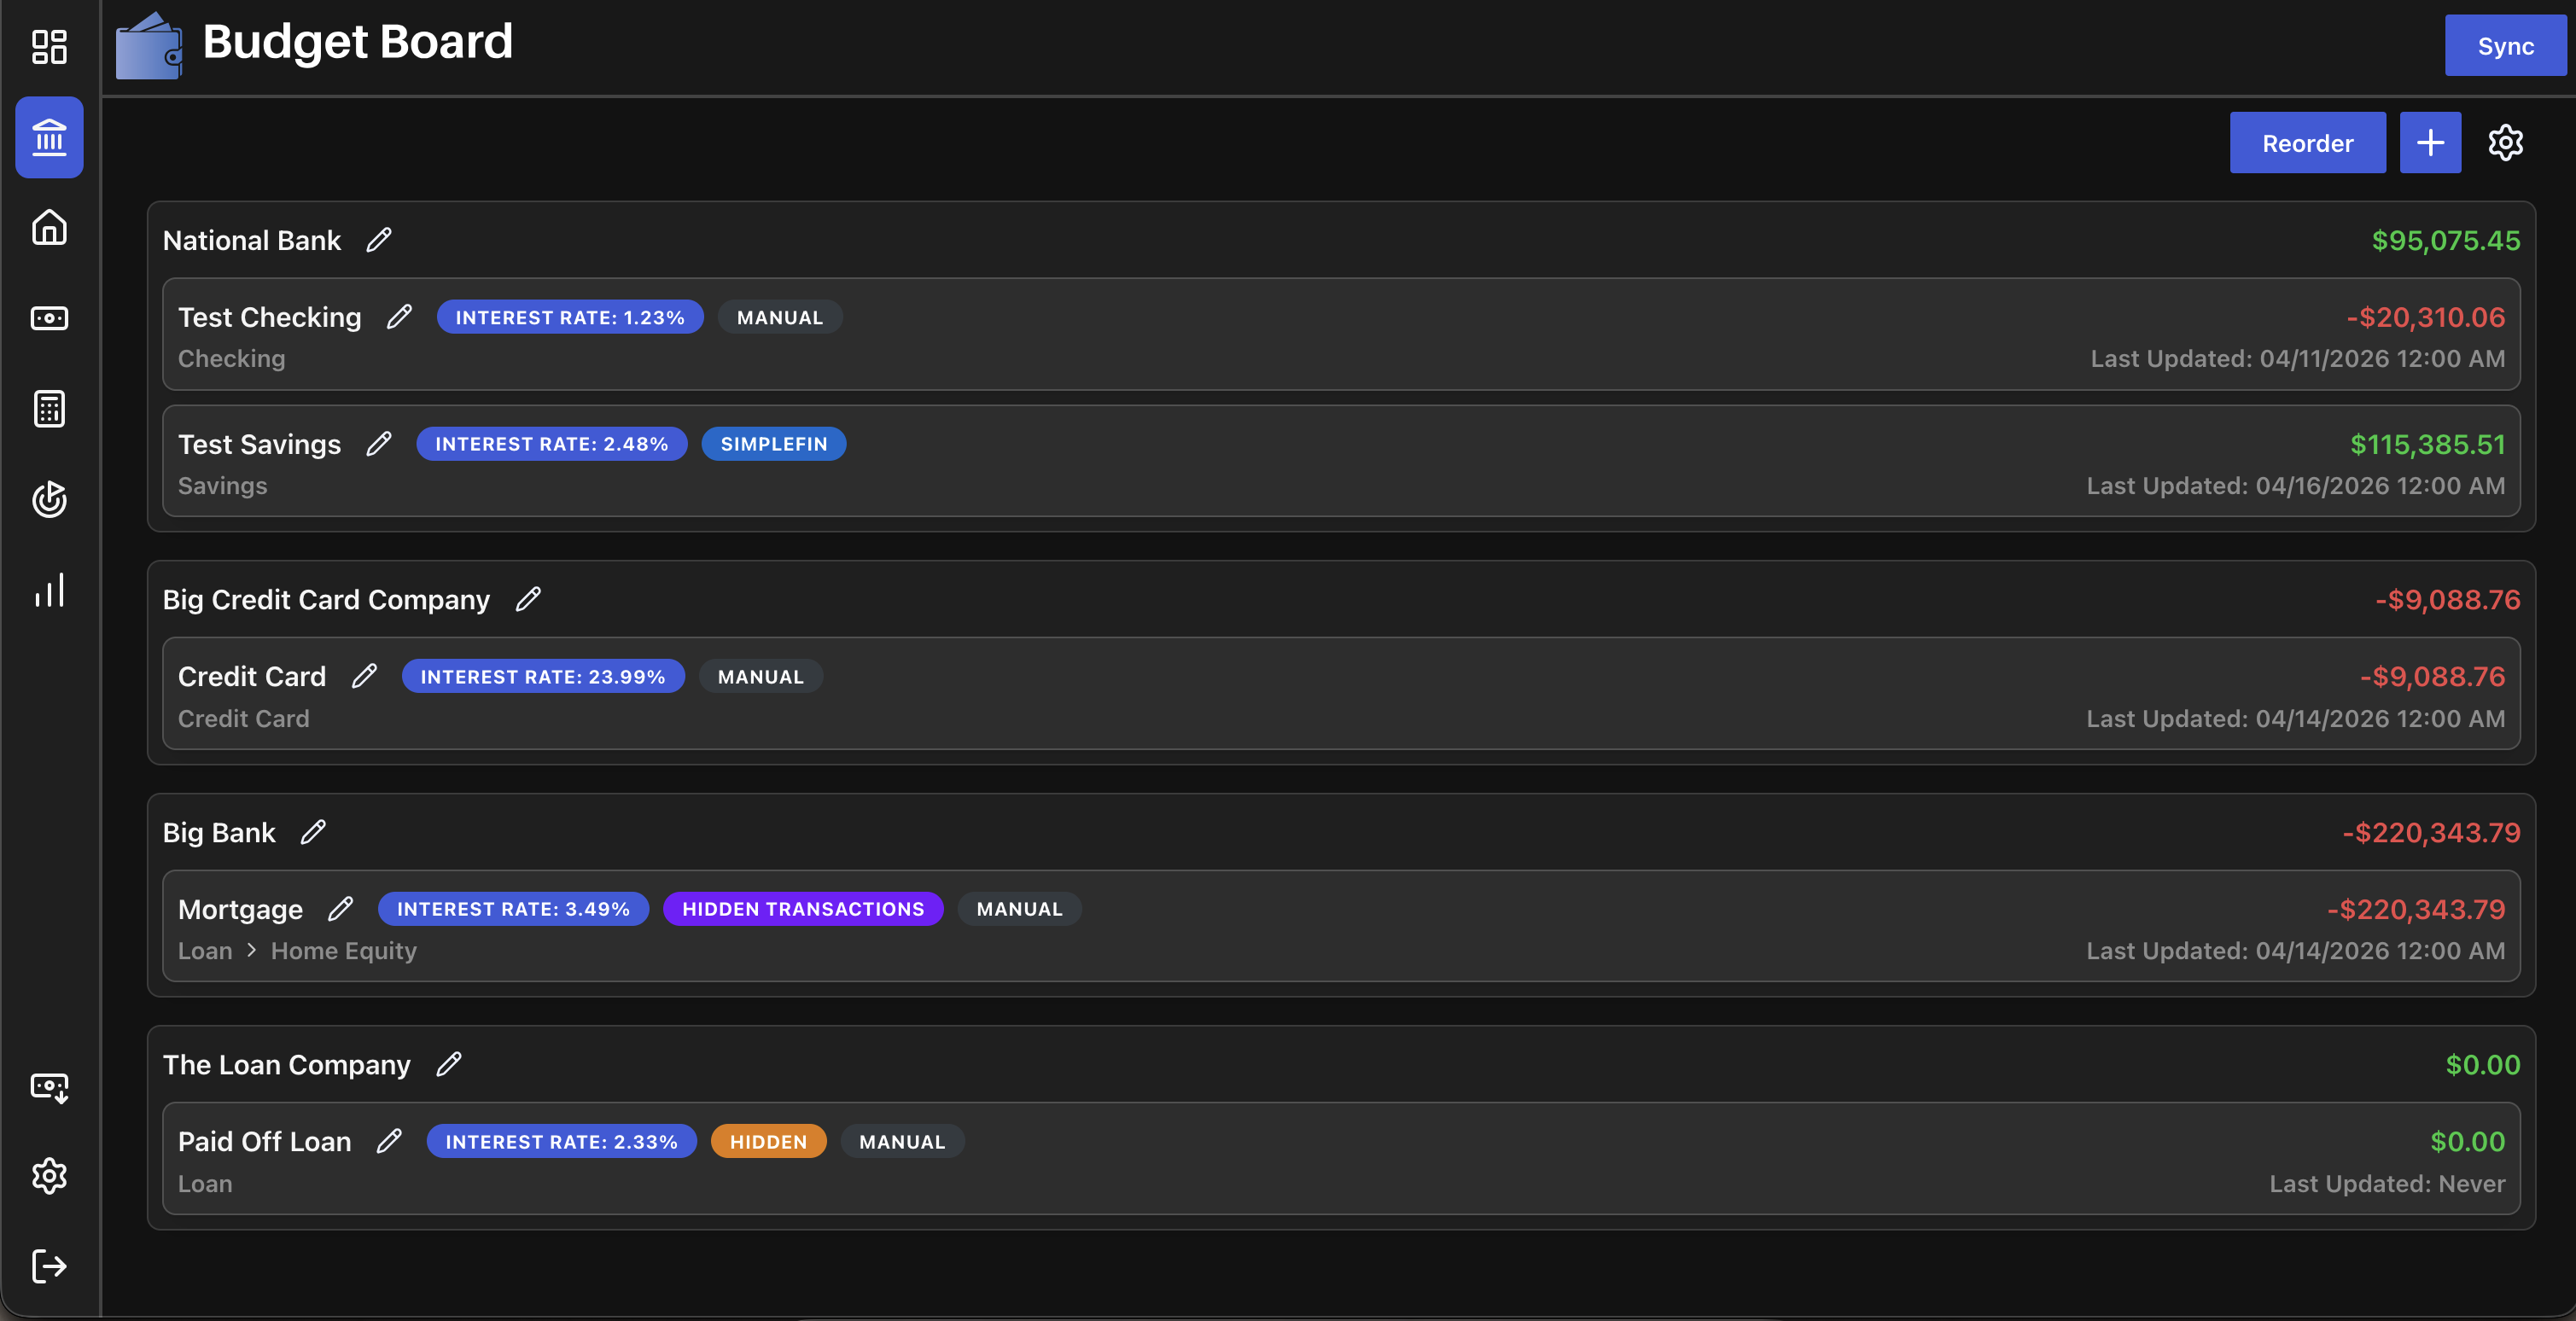Click the Sync button

pyautogui.click(x=2505, y=45)
